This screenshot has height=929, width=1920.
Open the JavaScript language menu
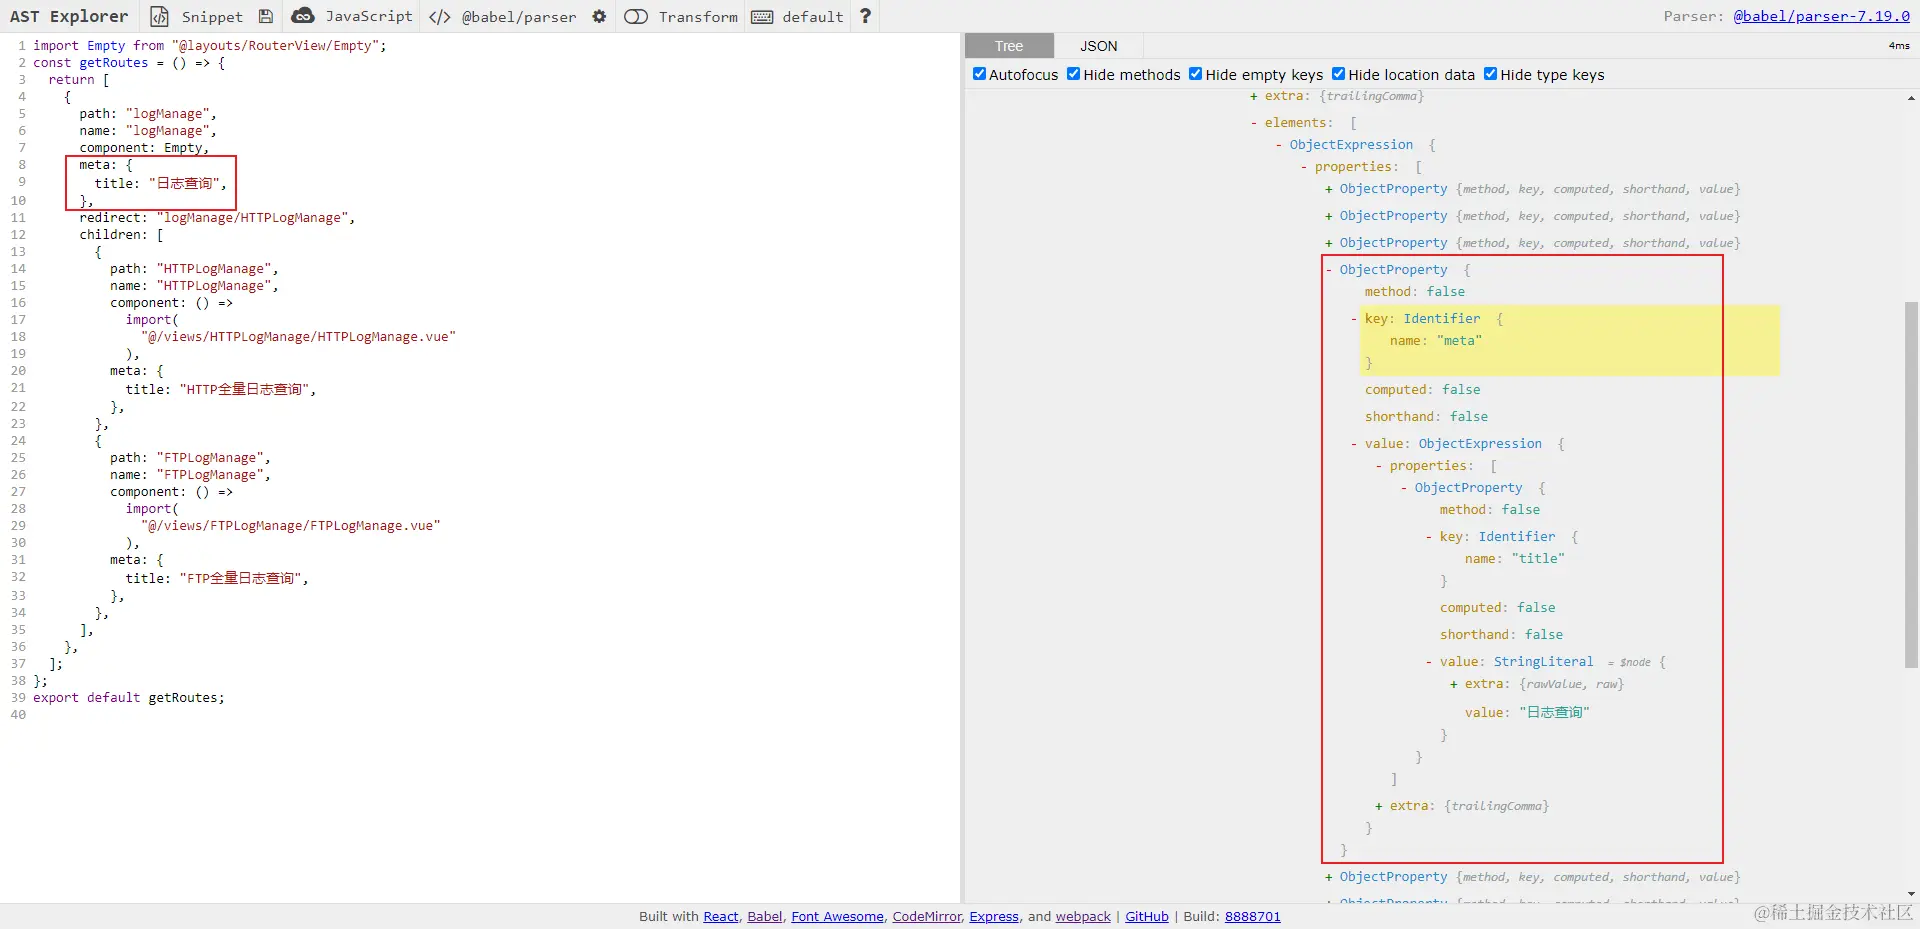click(x=369, y=16)
